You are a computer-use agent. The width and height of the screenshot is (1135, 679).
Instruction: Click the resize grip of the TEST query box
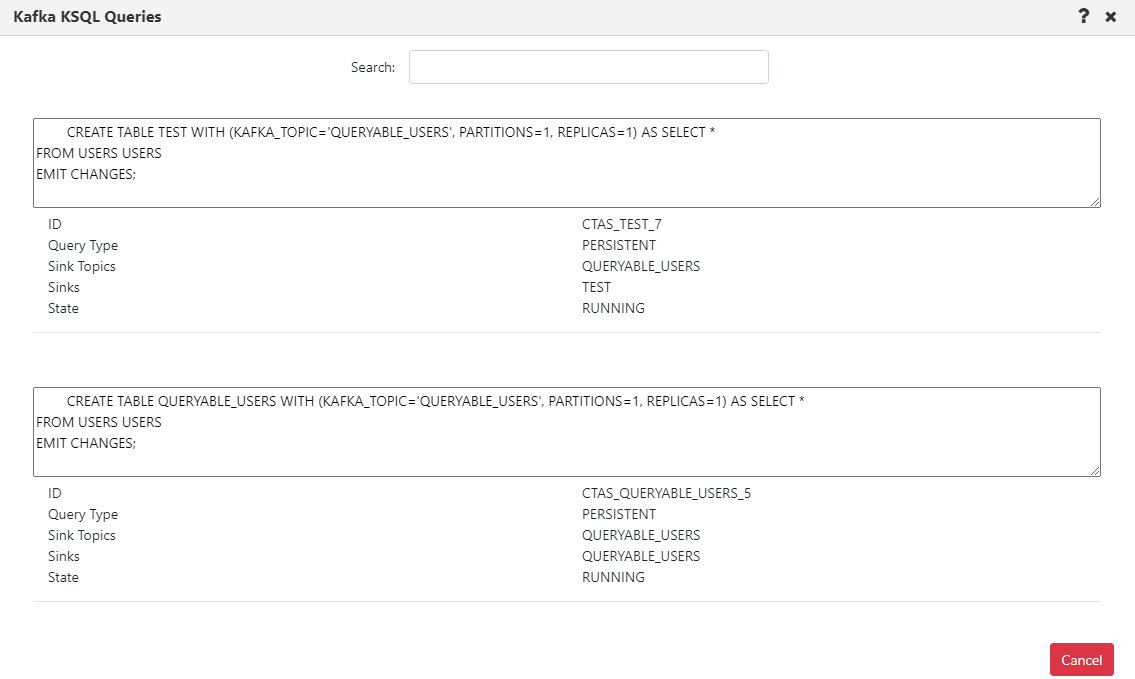(x=1095, y=201)
